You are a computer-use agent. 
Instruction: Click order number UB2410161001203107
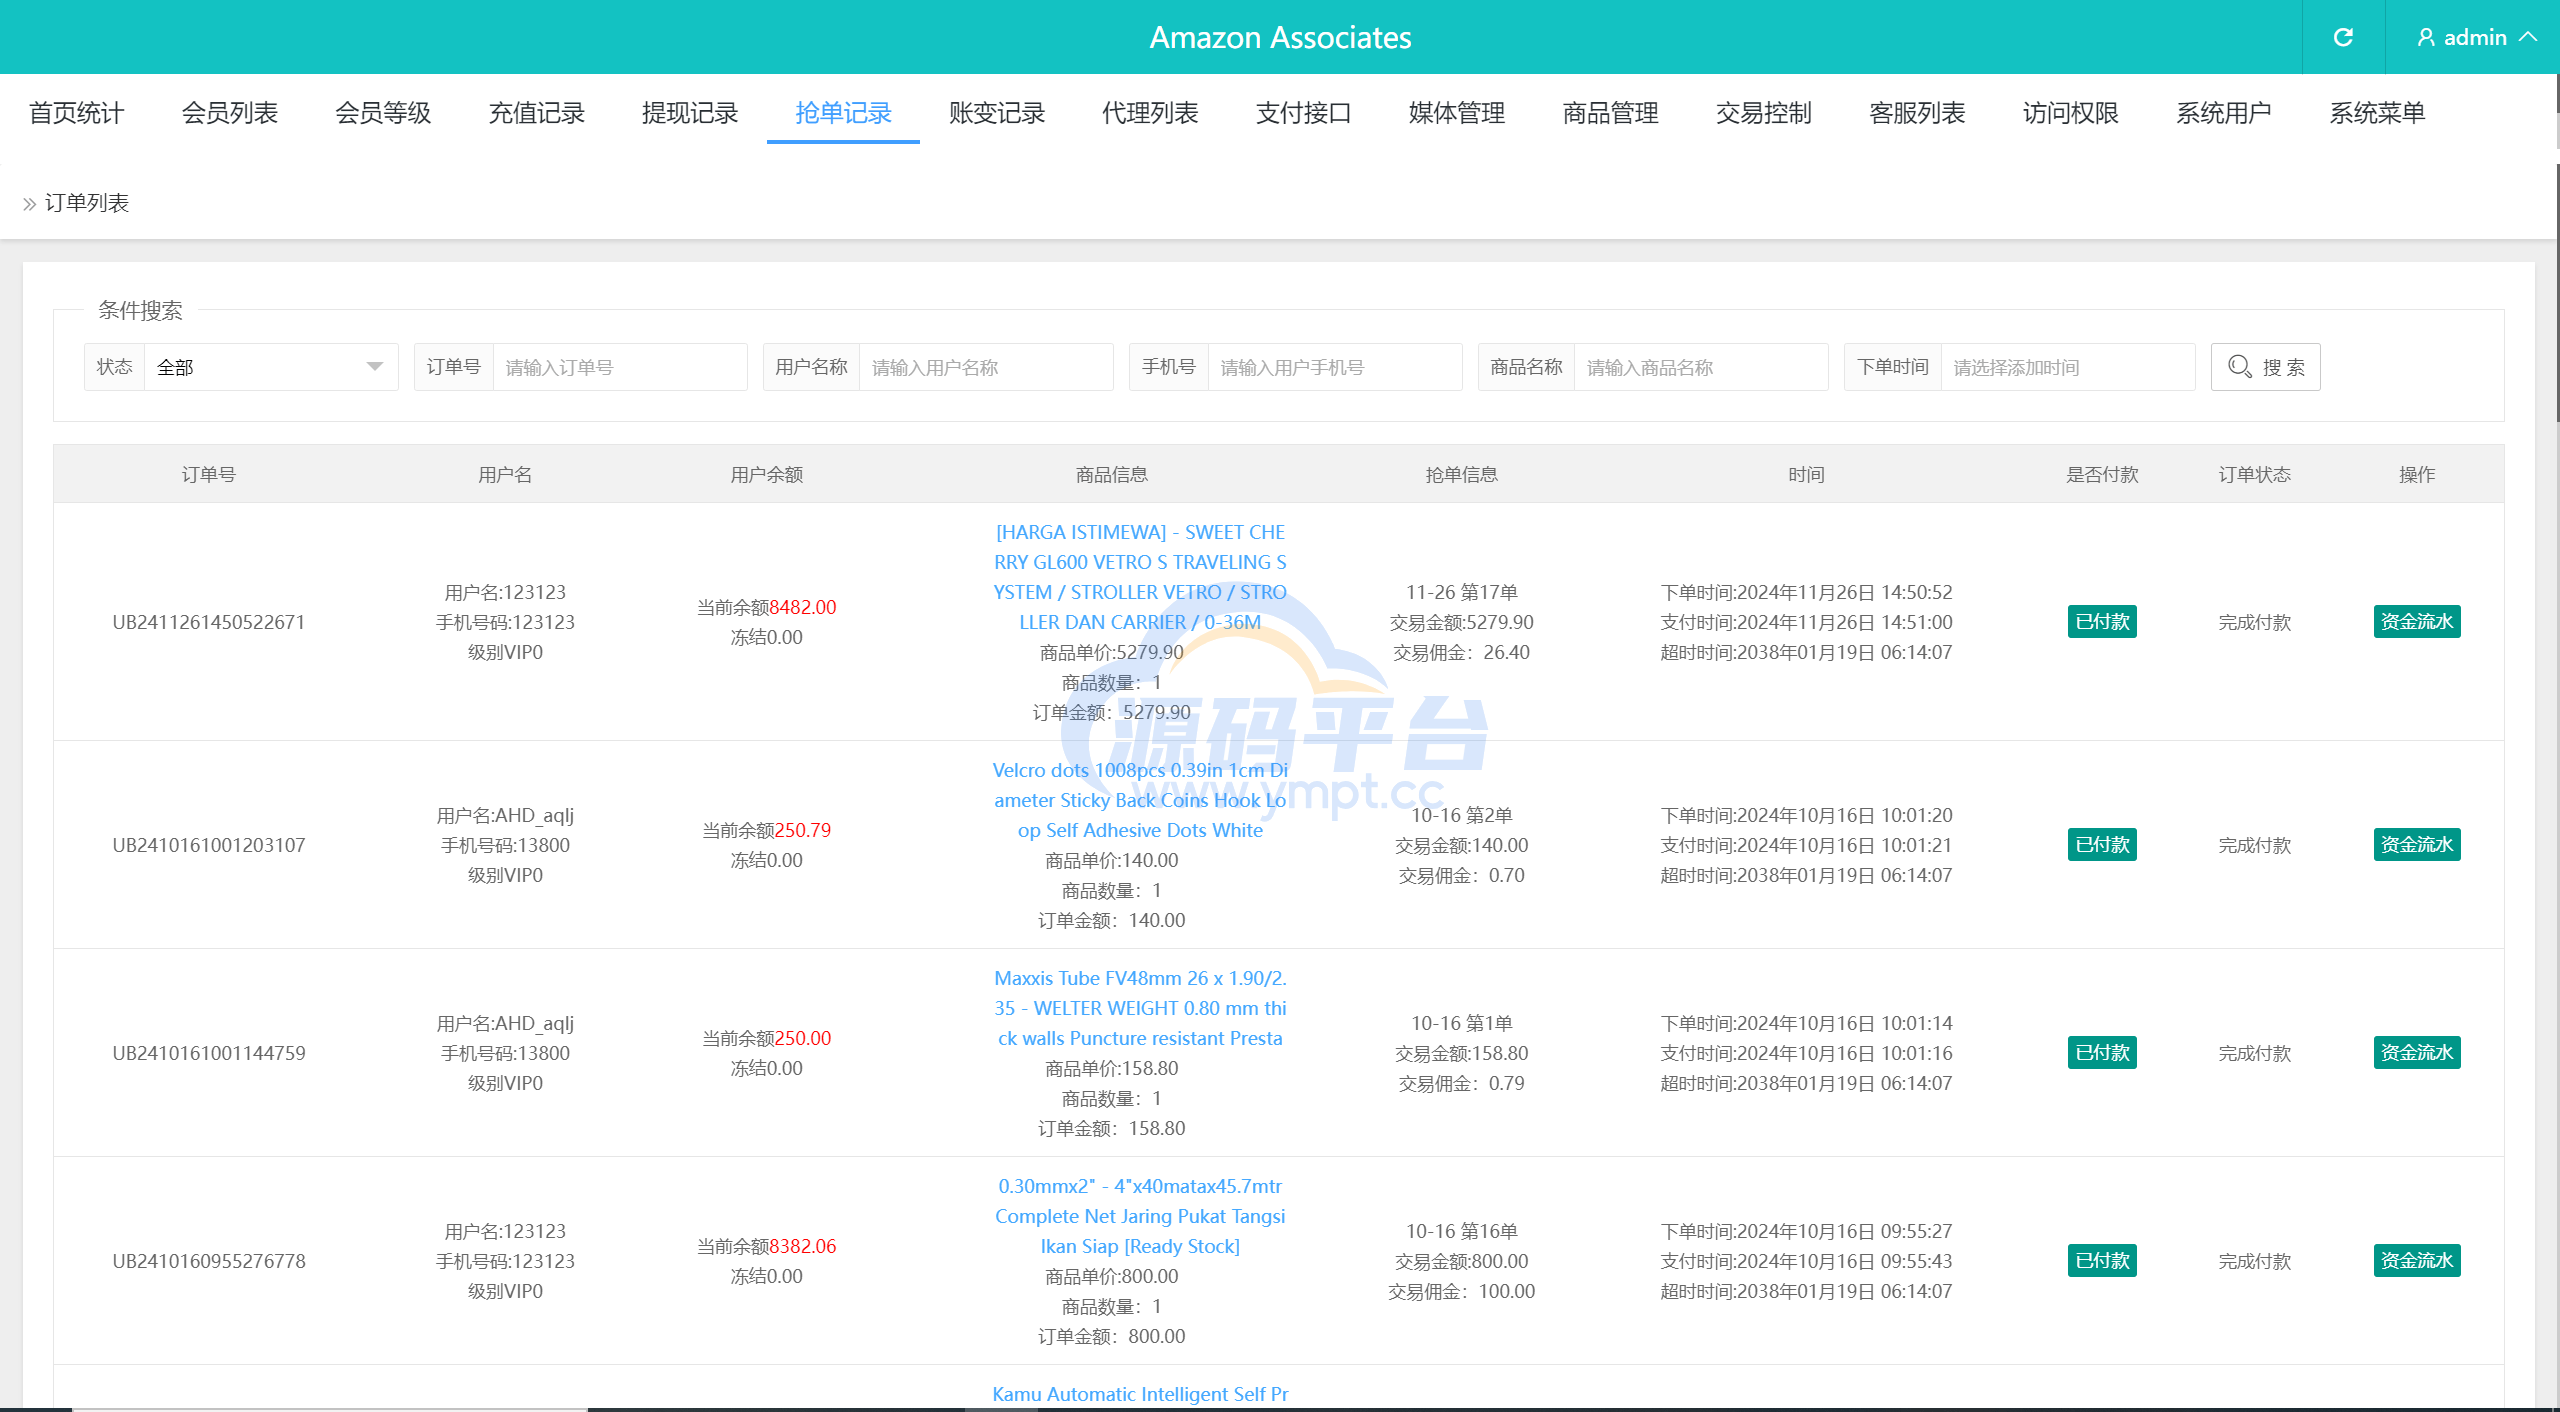(x=209, y=845)
